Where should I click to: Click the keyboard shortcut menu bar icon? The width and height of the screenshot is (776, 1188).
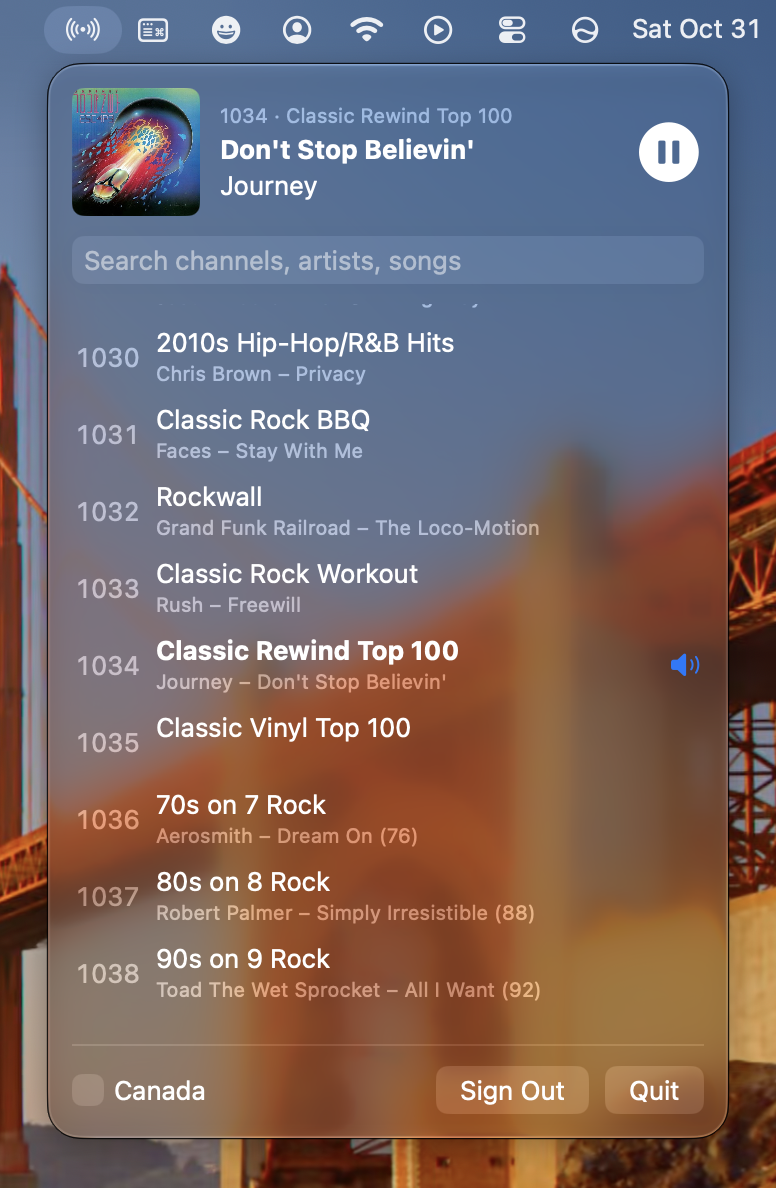(153, 30)
